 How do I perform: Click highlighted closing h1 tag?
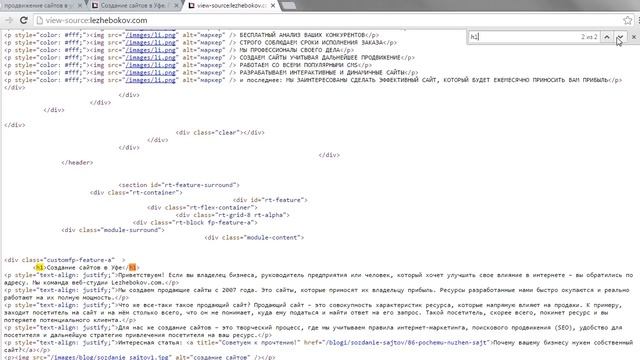click(132, 268)
